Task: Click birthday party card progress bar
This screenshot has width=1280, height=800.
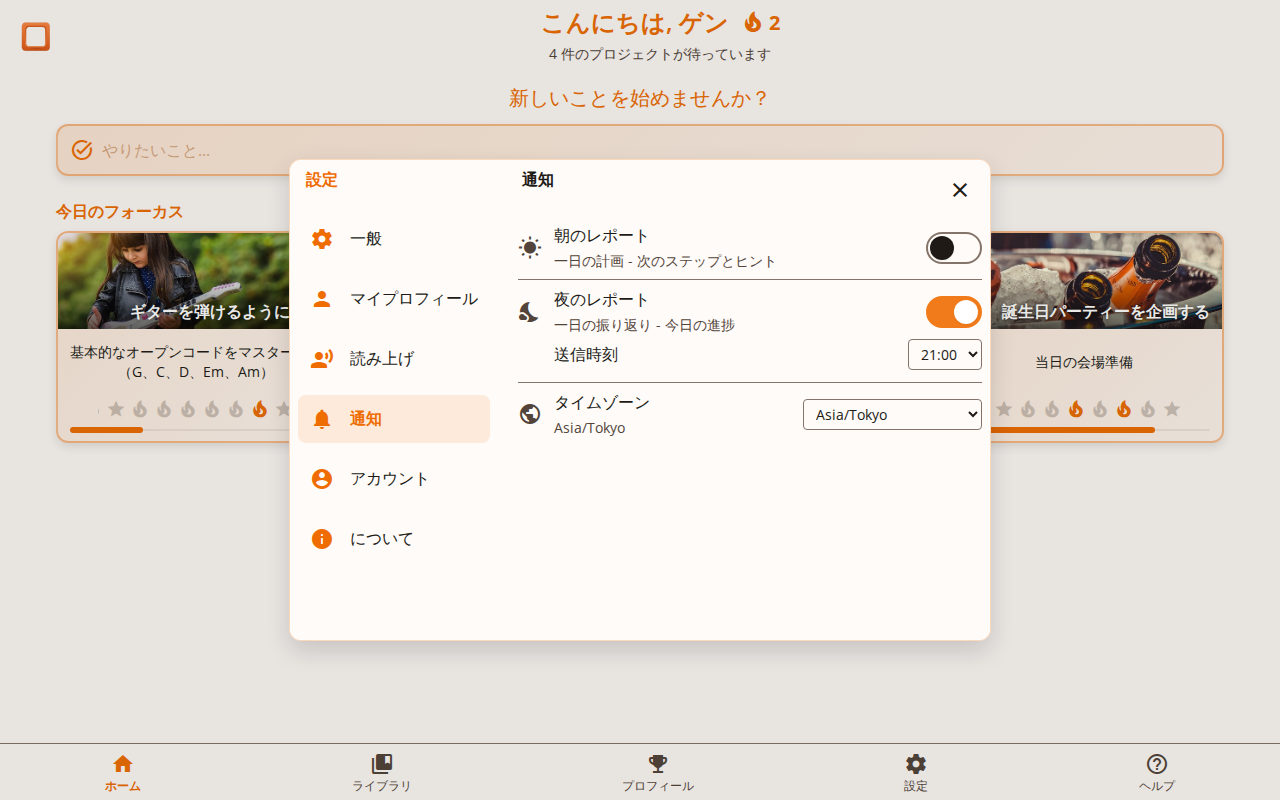Action: pyautogui.click(x=1100, y=430)
